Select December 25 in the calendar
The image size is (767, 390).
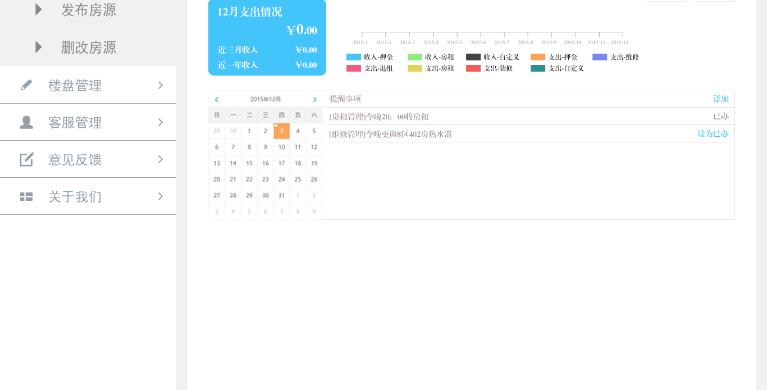[297, 180]
